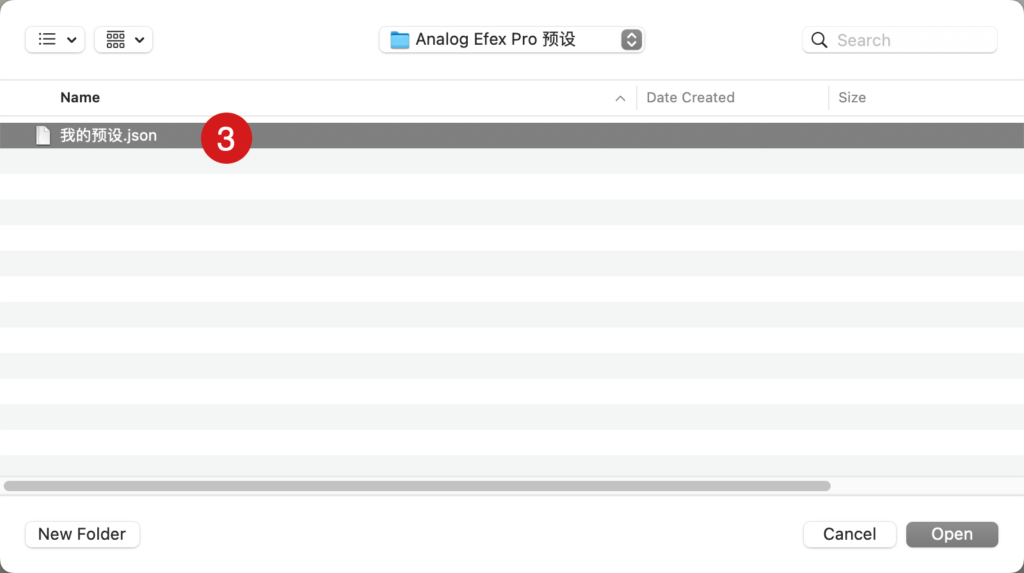Focus the Search input field

(x=899, y=40)
